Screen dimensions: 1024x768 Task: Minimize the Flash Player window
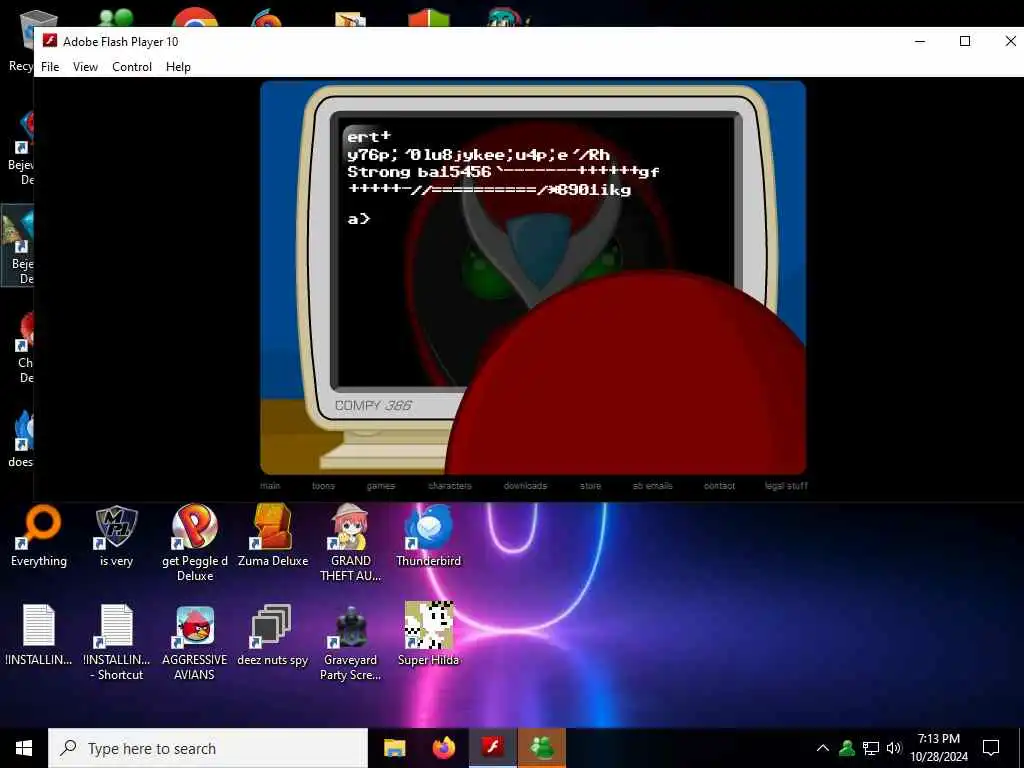[920, 41]
